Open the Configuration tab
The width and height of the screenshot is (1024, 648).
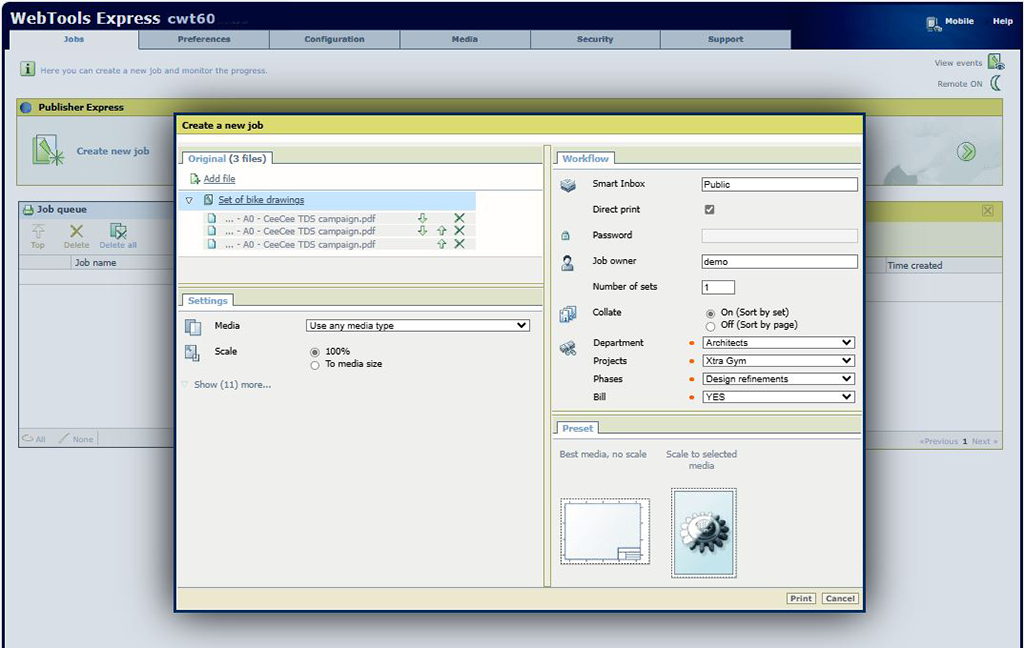334,40
